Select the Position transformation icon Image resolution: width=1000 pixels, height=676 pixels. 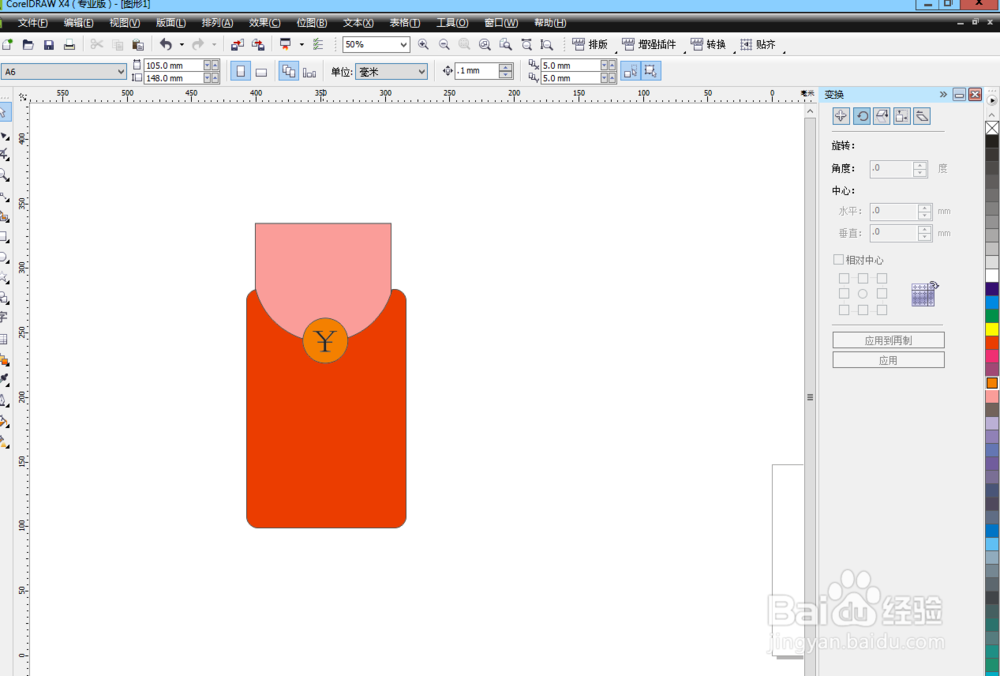[x=841, y=115]
